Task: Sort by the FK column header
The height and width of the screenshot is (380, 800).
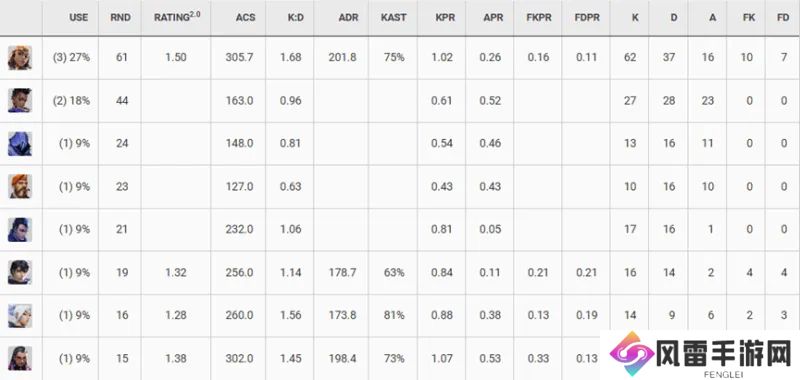Action: click(746, 18)
